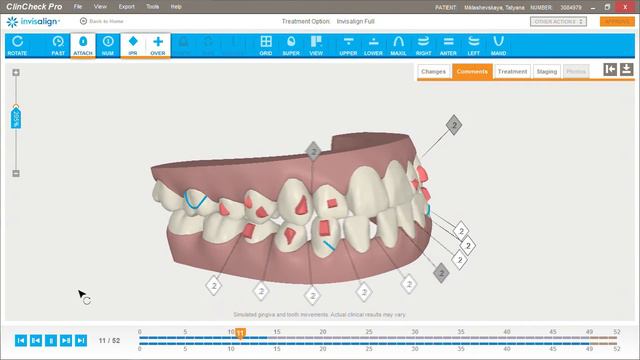Jump to first stage
Image resolution: width=640 pixels, height=360 pixels.
(x=21, y=340)
